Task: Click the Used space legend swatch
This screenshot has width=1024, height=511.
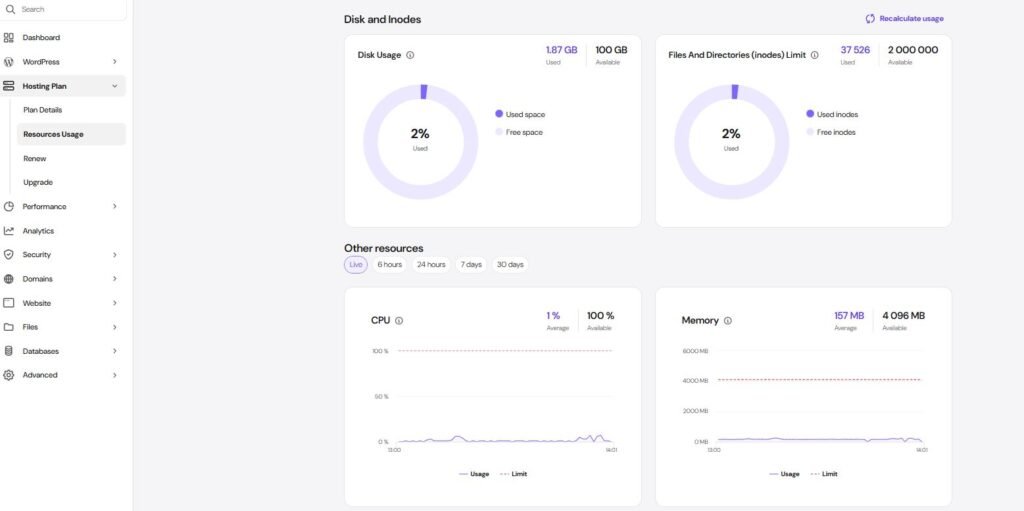Action: pos(499,114)
